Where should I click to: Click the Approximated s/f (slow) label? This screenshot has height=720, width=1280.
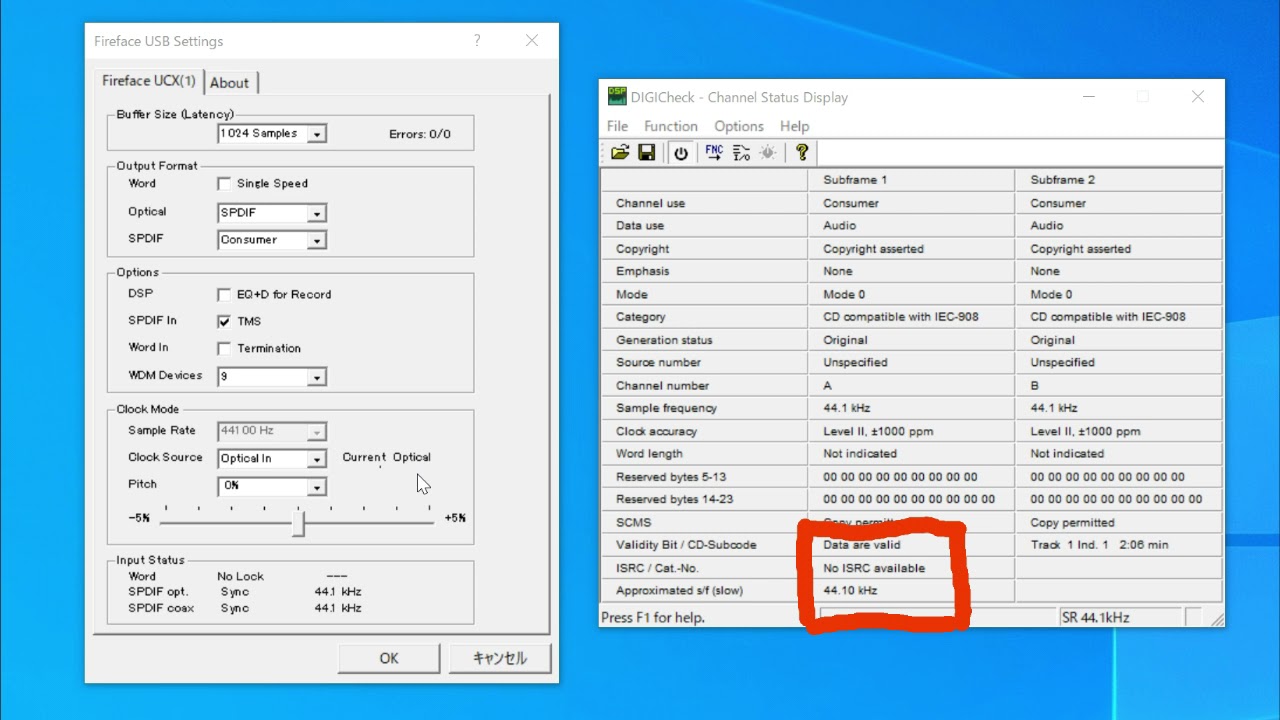(x=679, y=591)
